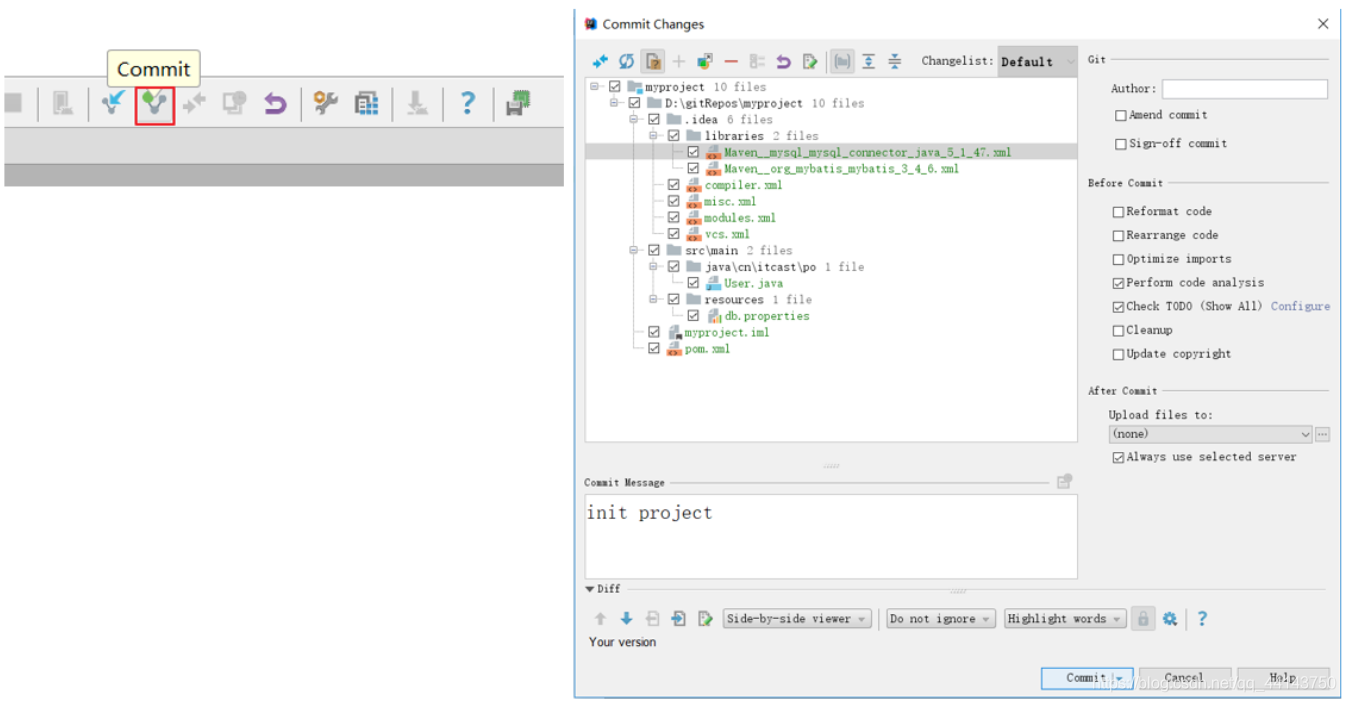
Task: Enable the Amend commit checkbox
Action: pos(1121,115)
